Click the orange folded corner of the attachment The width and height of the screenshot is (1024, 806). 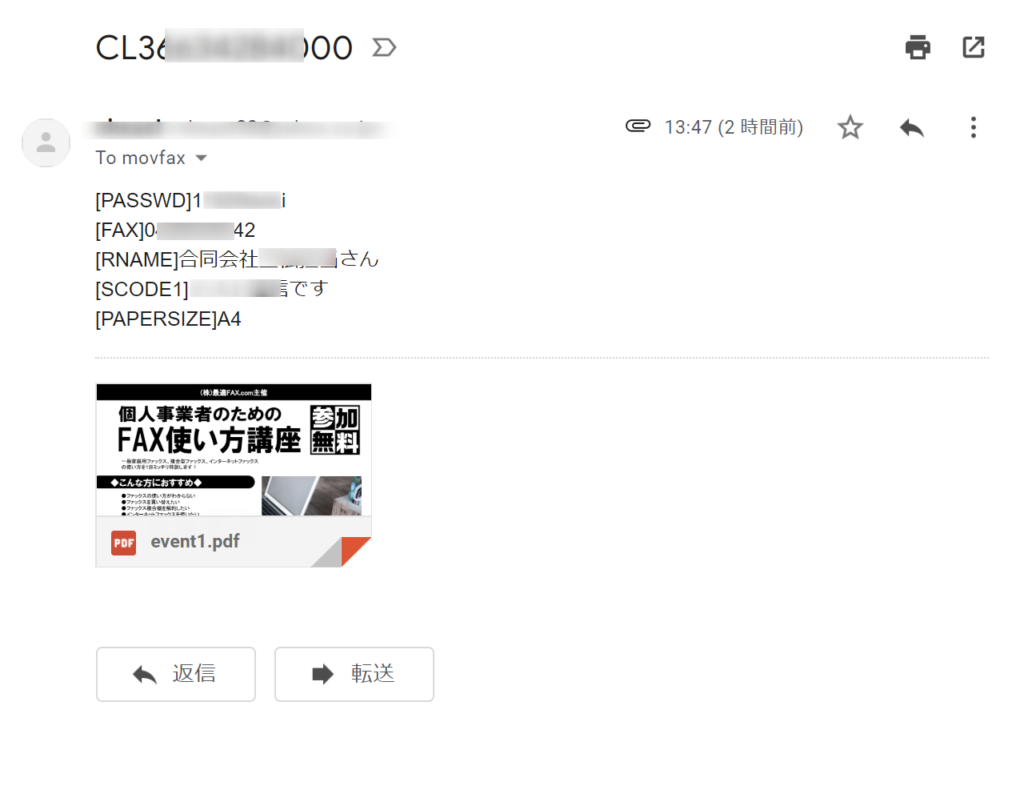pyautogui.click(x=355, y=551)
